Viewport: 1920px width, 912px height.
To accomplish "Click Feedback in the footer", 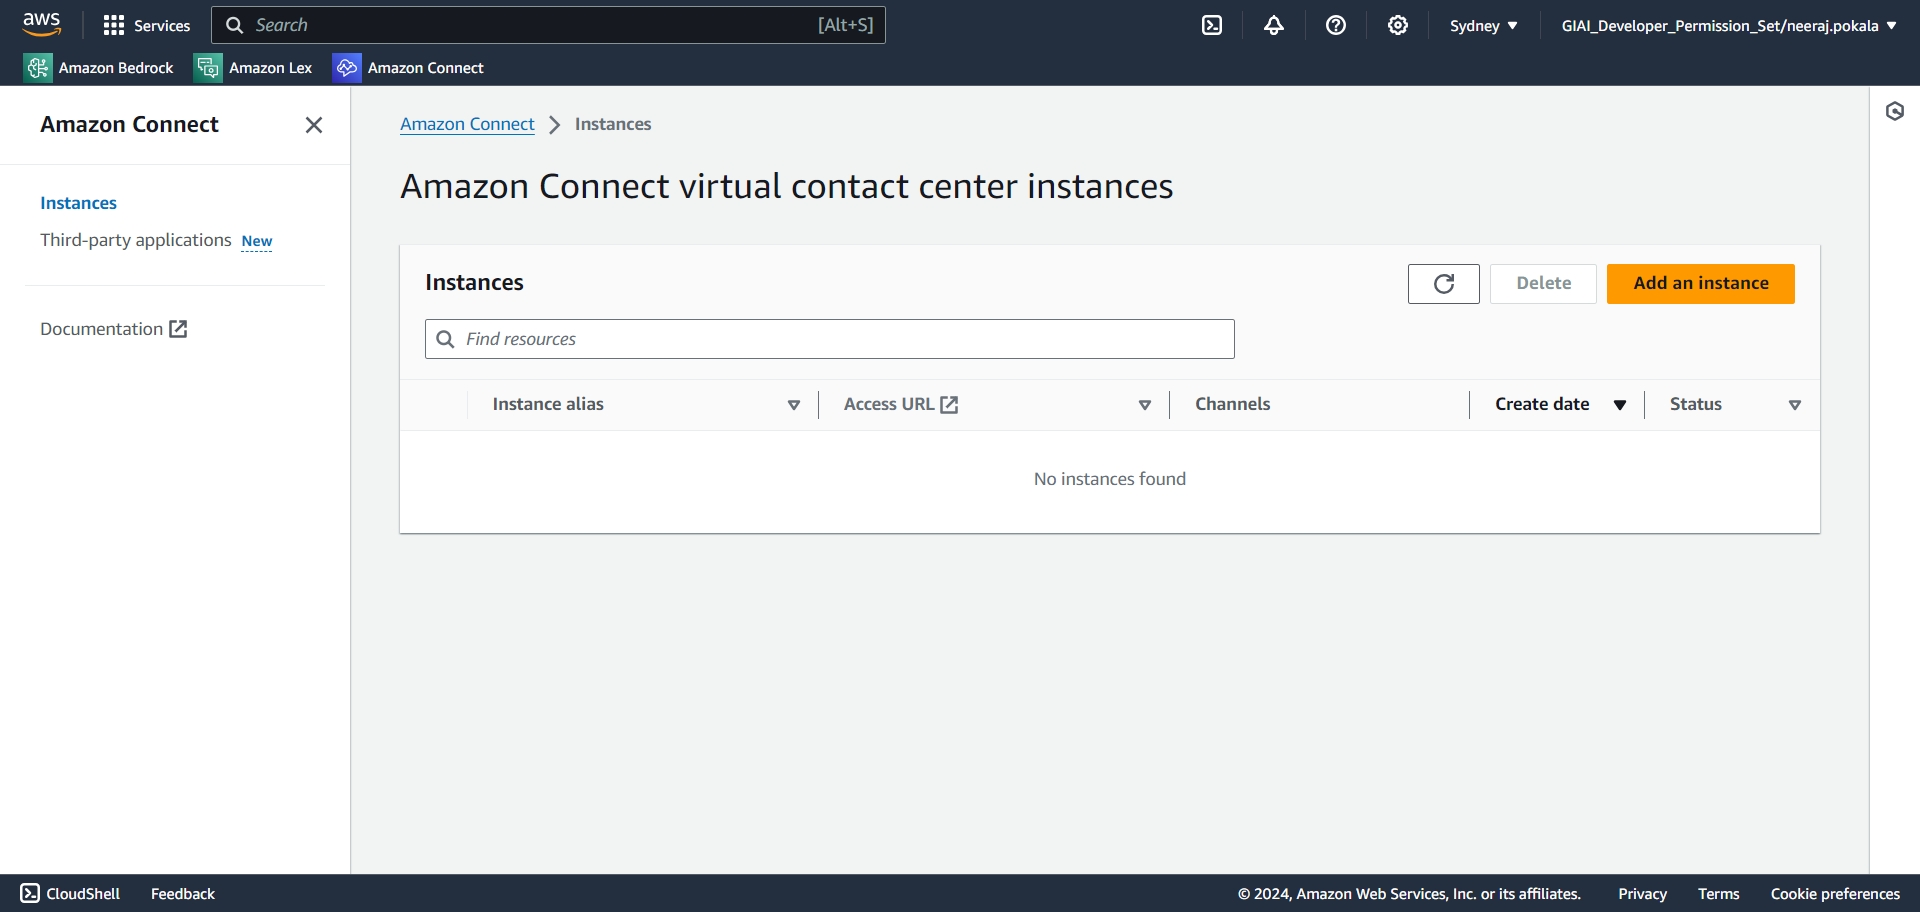I will point(183,894).
